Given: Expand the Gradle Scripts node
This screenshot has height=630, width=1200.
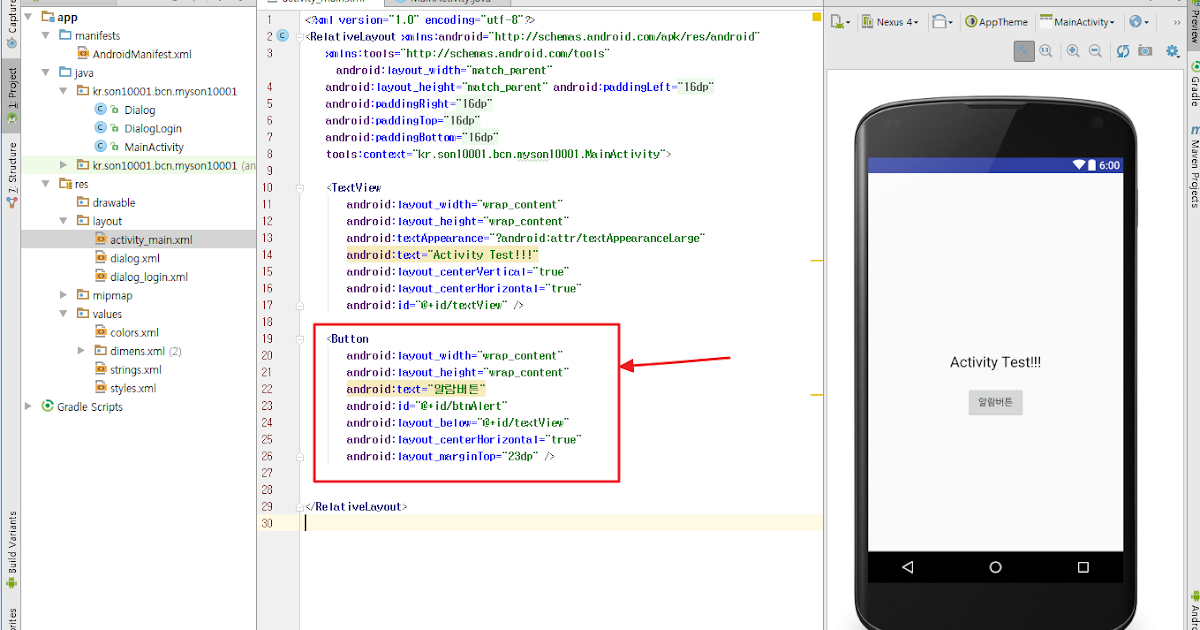Looking at the screenshot, I should pos(30,407).
